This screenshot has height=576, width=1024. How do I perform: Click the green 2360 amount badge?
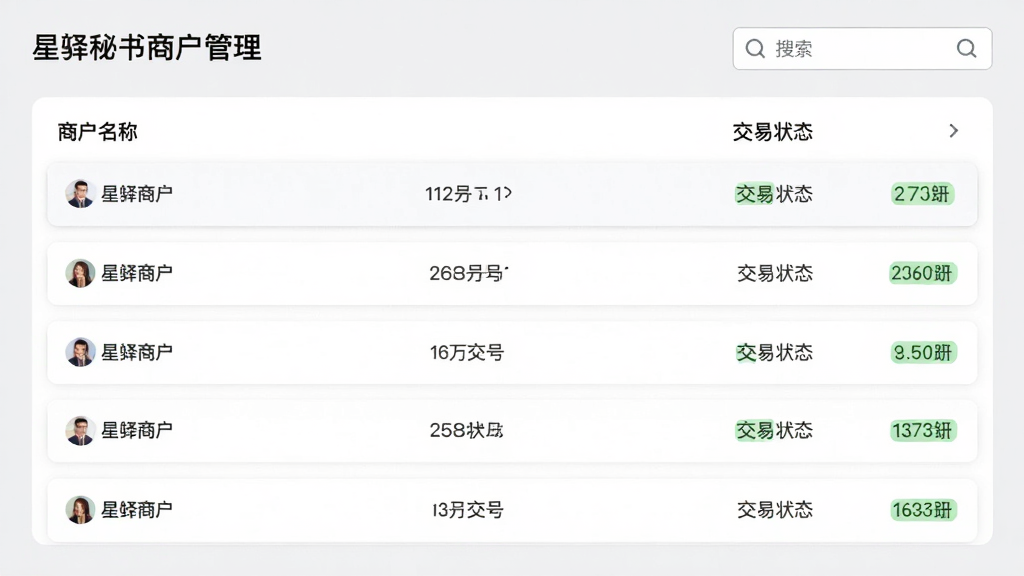click(x=922, y=273)
